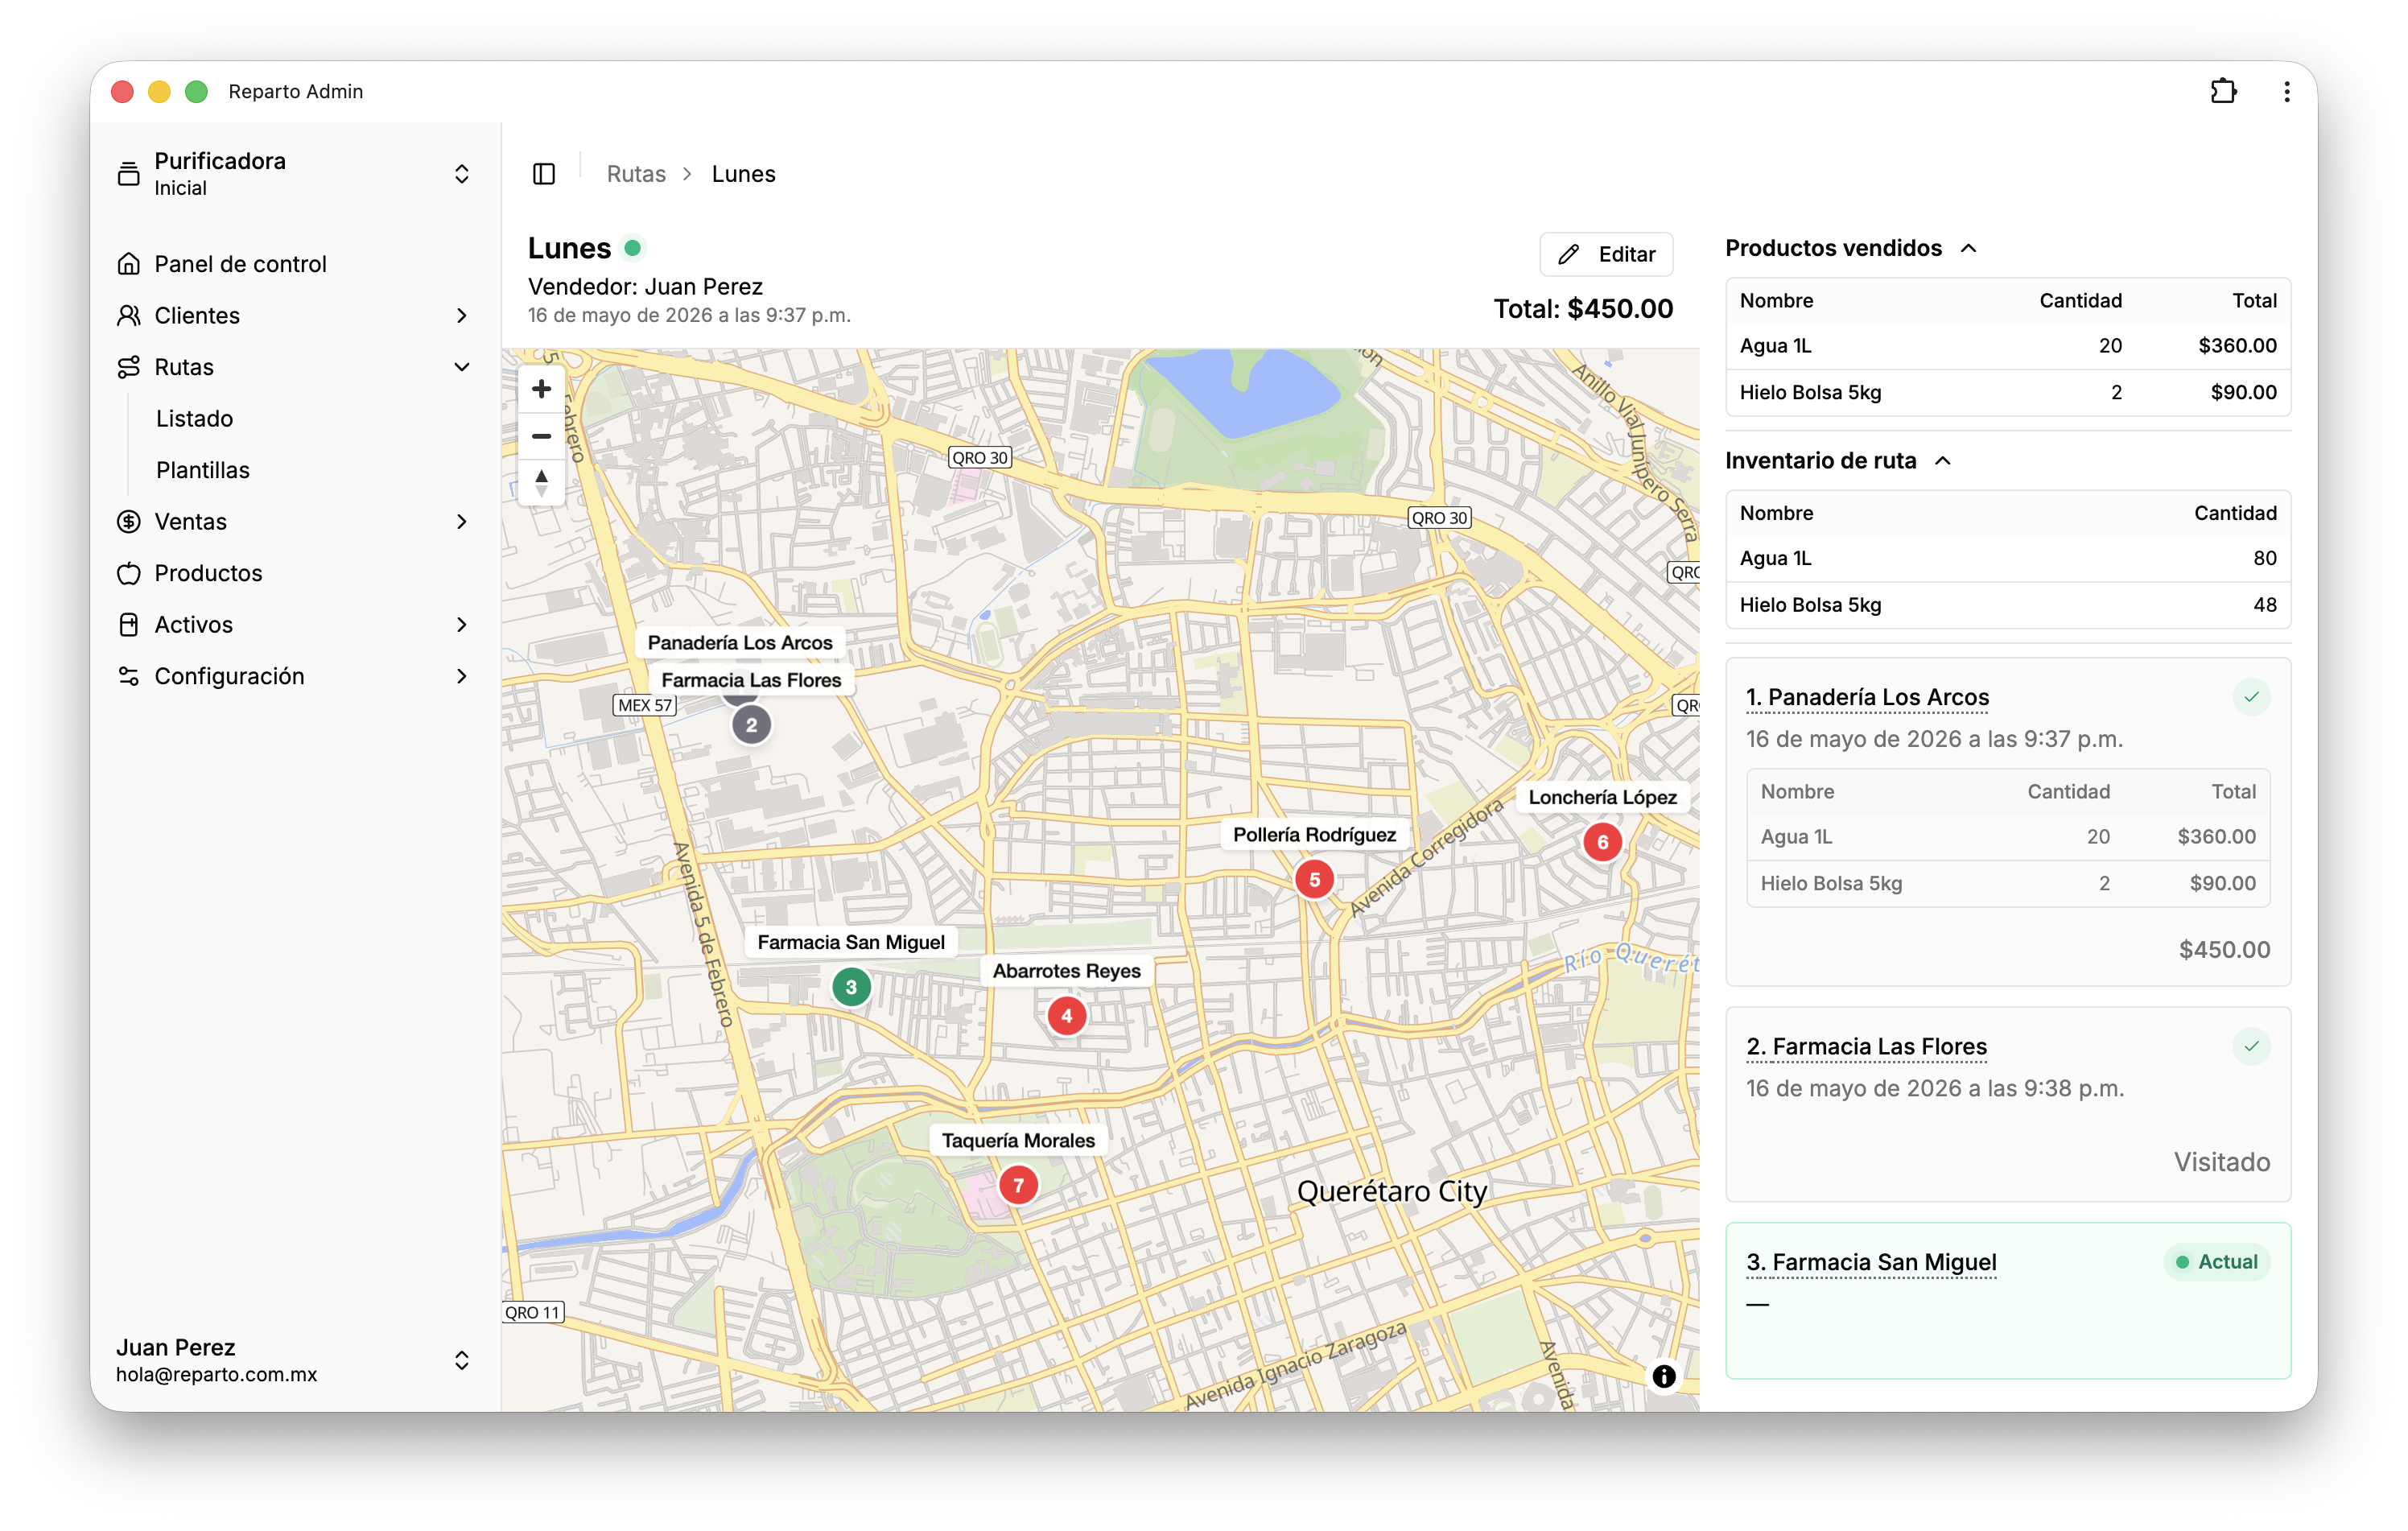This screenshot has width=2408, height=1531.
Task: Open the three-dot window menu
Action: click(2287, 92)
